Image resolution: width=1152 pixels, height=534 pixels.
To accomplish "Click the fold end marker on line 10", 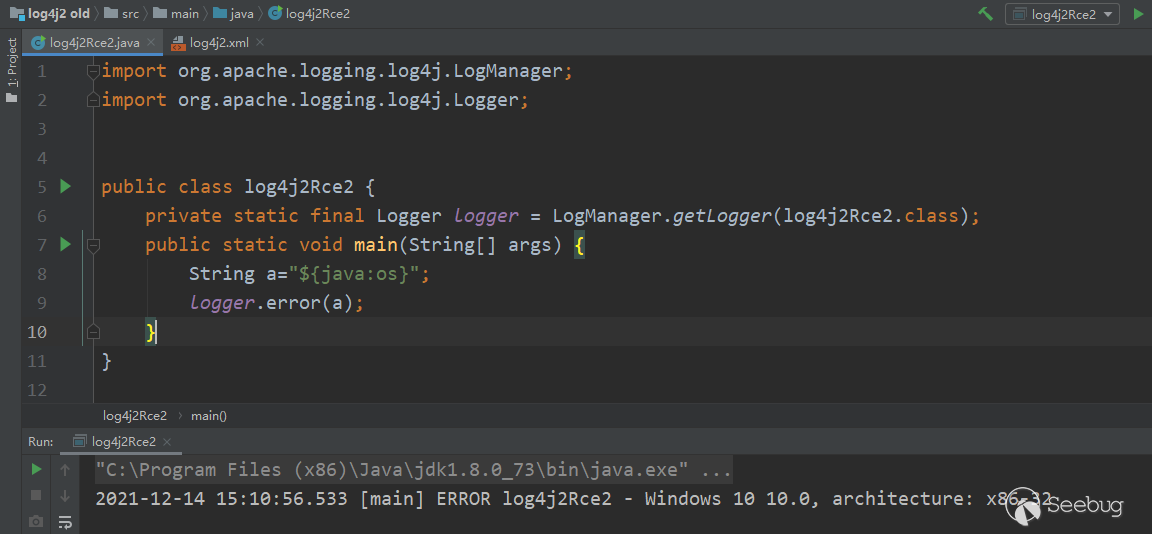I will click(93, 332).
